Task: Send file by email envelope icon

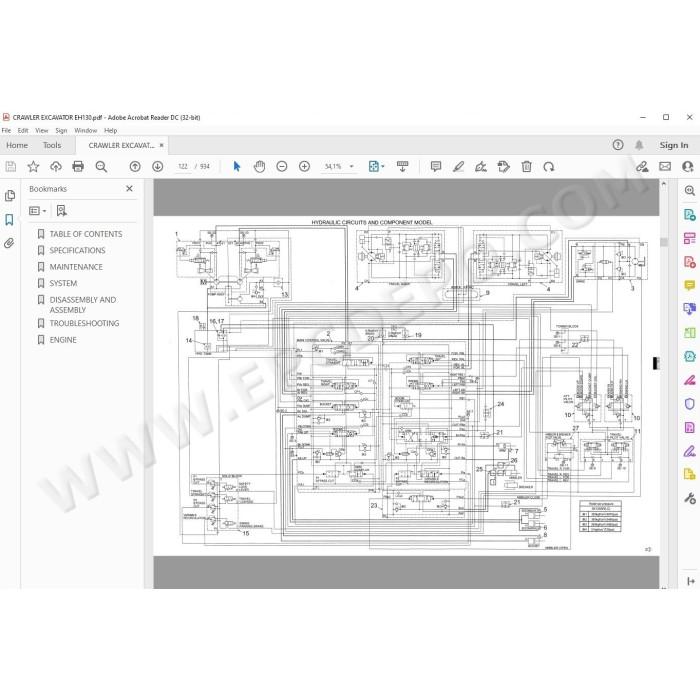Action: click(665, 167)
